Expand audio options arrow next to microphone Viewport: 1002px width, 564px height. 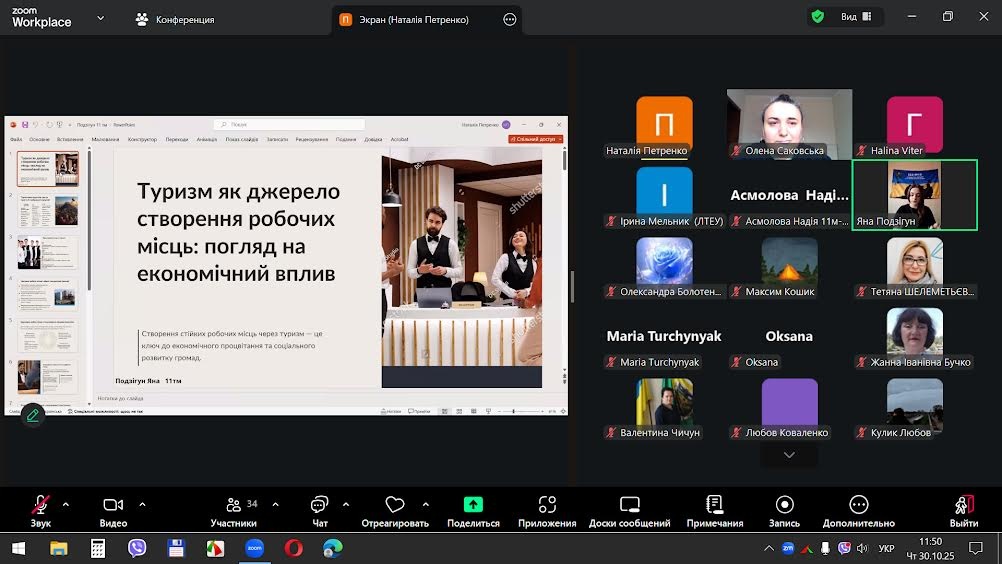[x=66, y=505]
